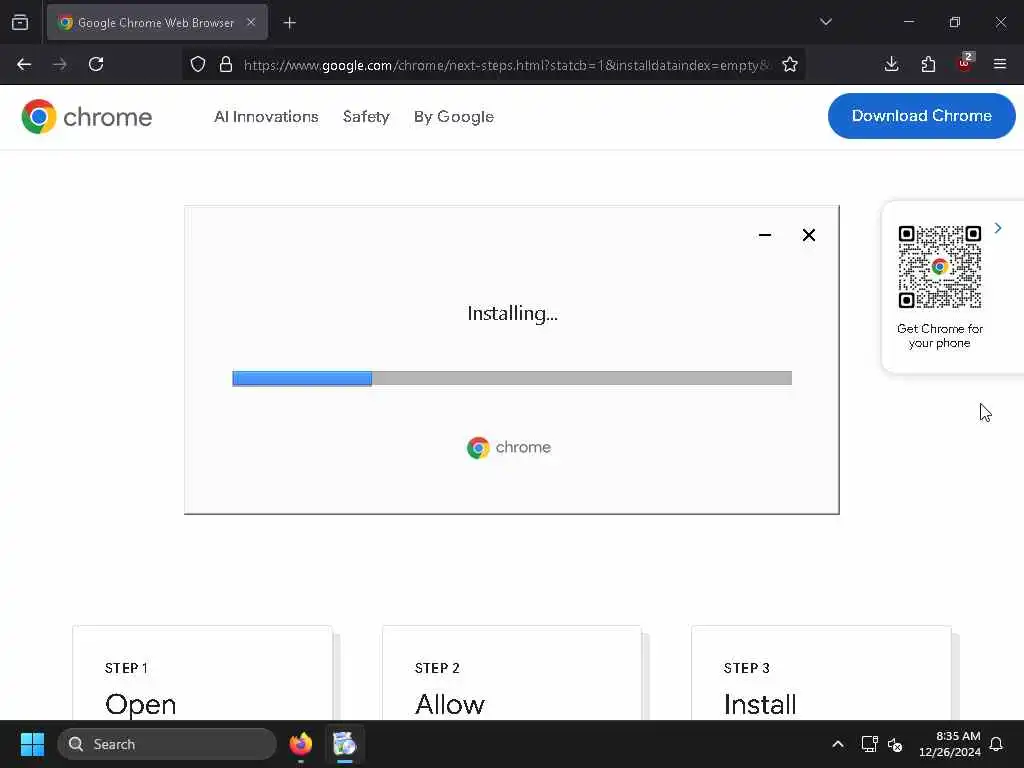Click the Chrome logo in the installer dialog
The width and height of the screenshot is (1024, 768).
click(x=509, y=447)
